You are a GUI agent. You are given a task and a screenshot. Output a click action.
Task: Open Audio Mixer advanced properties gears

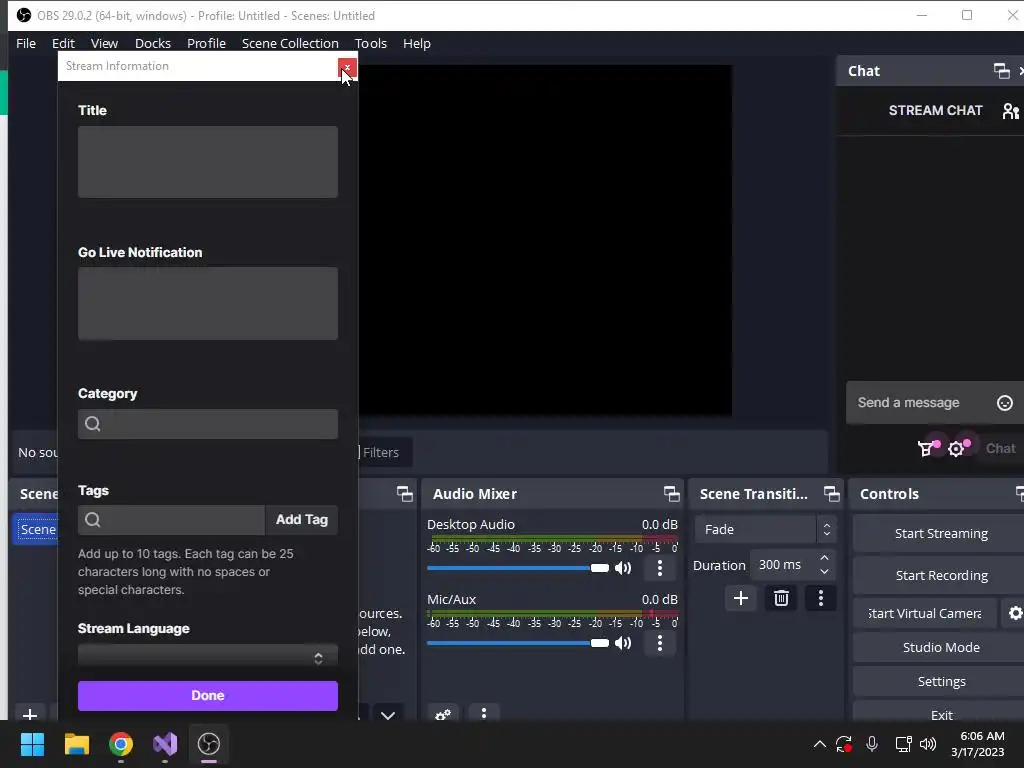point(443,713)
